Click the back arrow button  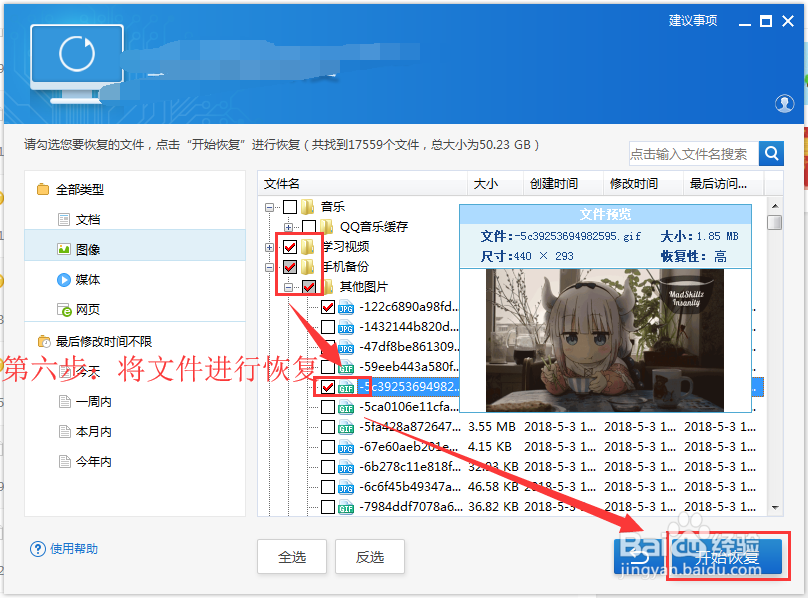coord(639,557)
